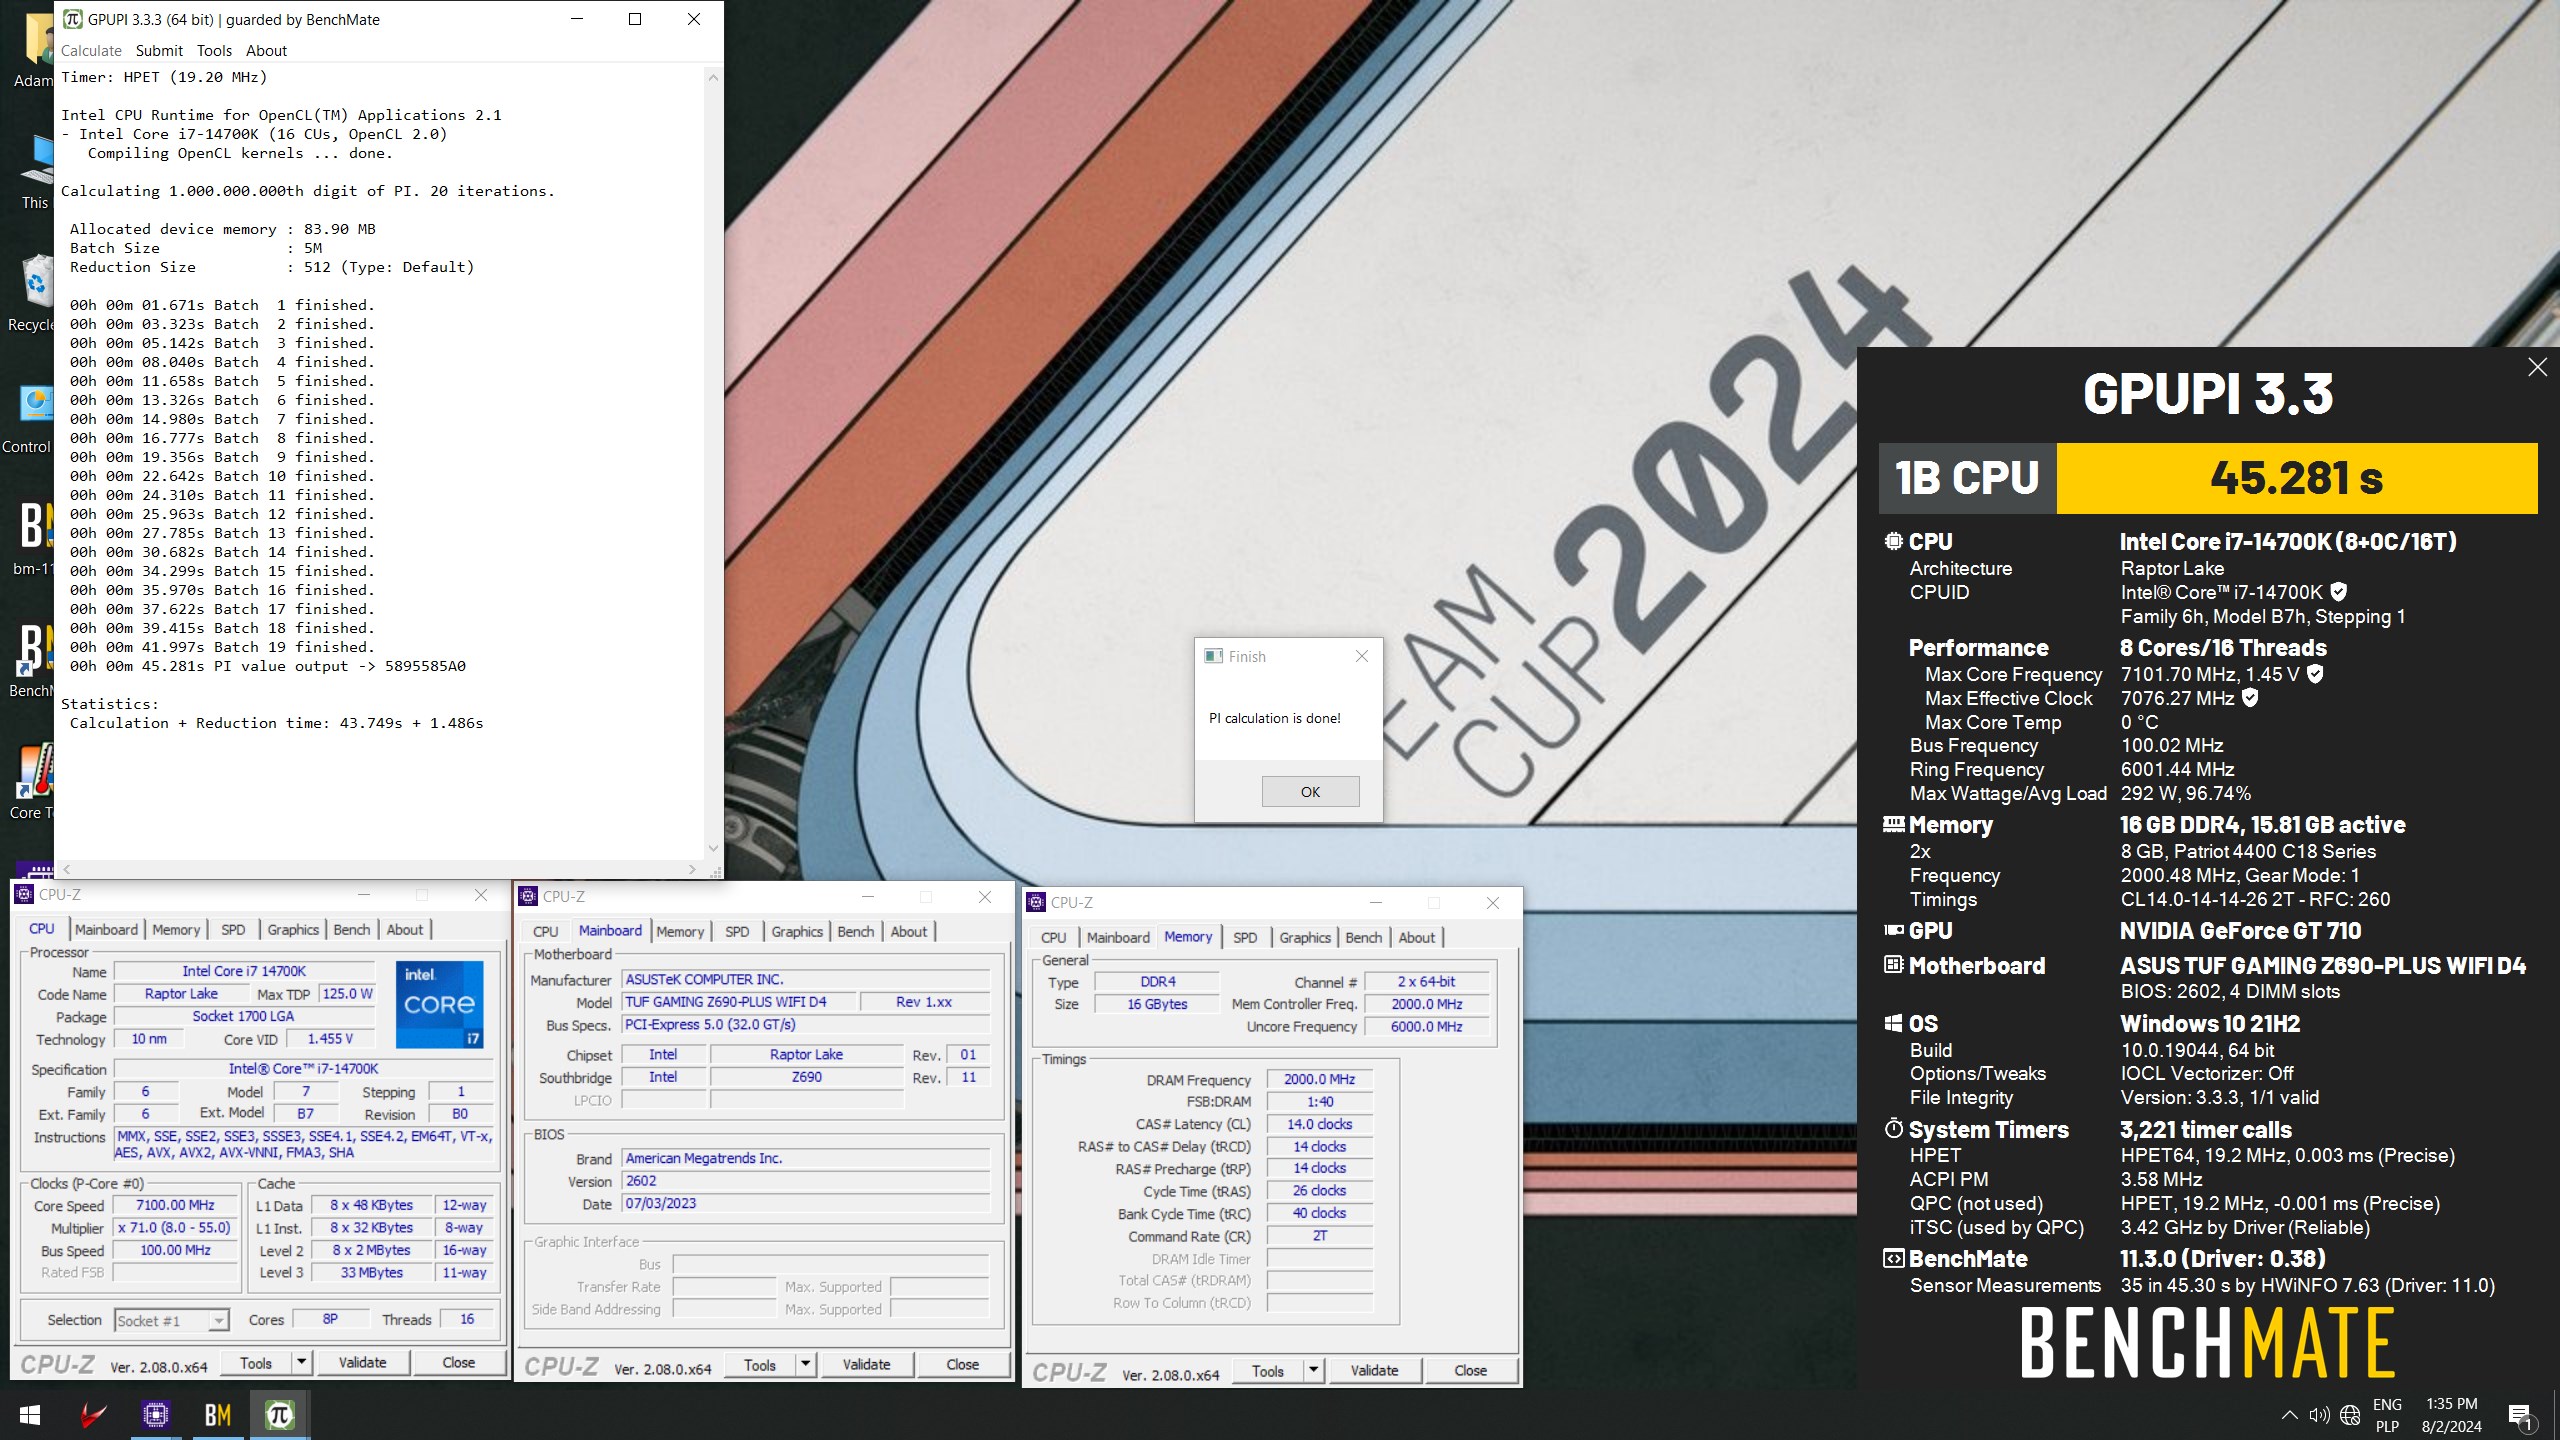Click the GPUPI horizontal scrollbar right arrow
The image size is (2560, 1440).
pos(693,869)
